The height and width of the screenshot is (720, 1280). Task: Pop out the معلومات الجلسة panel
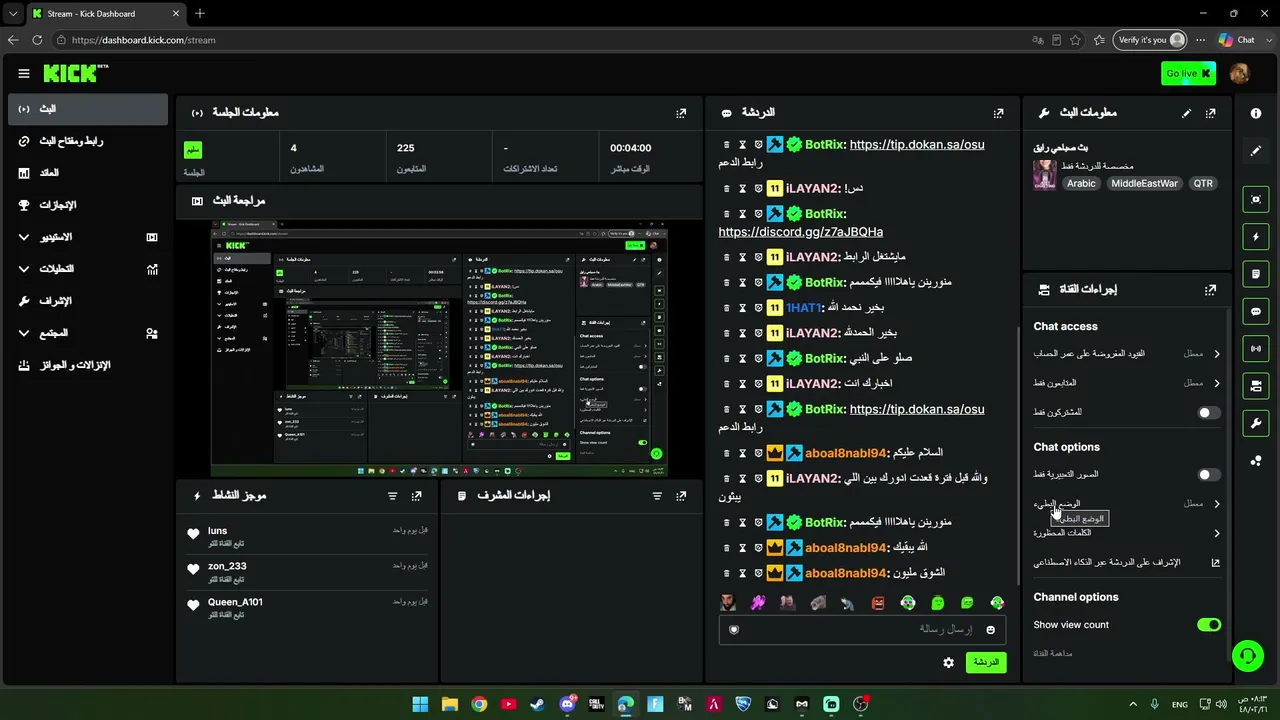681,113
